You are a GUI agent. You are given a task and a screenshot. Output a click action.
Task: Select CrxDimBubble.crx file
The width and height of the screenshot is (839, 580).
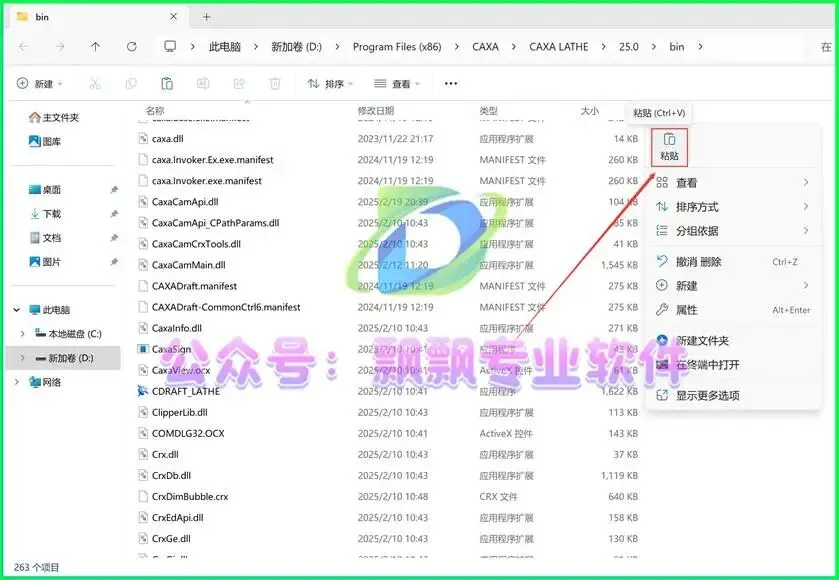pos(189,497)
